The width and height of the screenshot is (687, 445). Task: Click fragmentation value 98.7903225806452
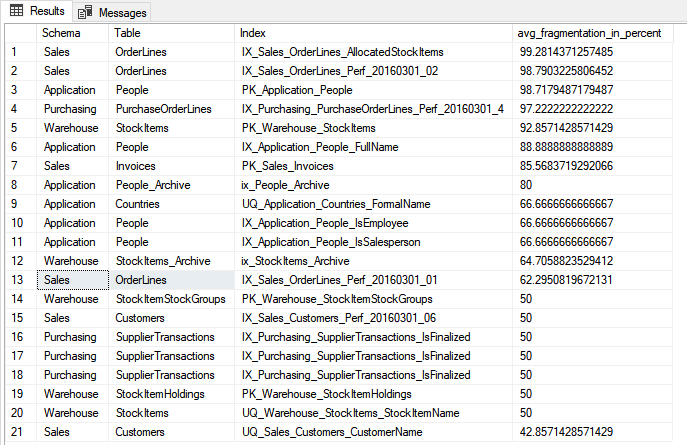pos(592,71)
